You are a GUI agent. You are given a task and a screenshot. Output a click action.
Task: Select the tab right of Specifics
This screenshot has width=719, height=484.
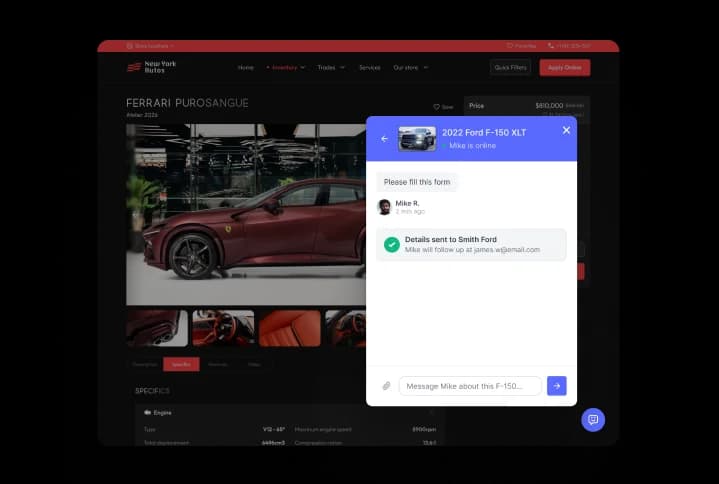tap(218, 364)
